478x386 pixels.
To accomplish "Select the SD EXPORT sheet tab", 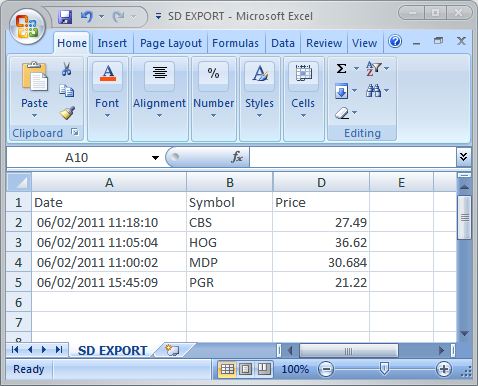I will (113, 350).
